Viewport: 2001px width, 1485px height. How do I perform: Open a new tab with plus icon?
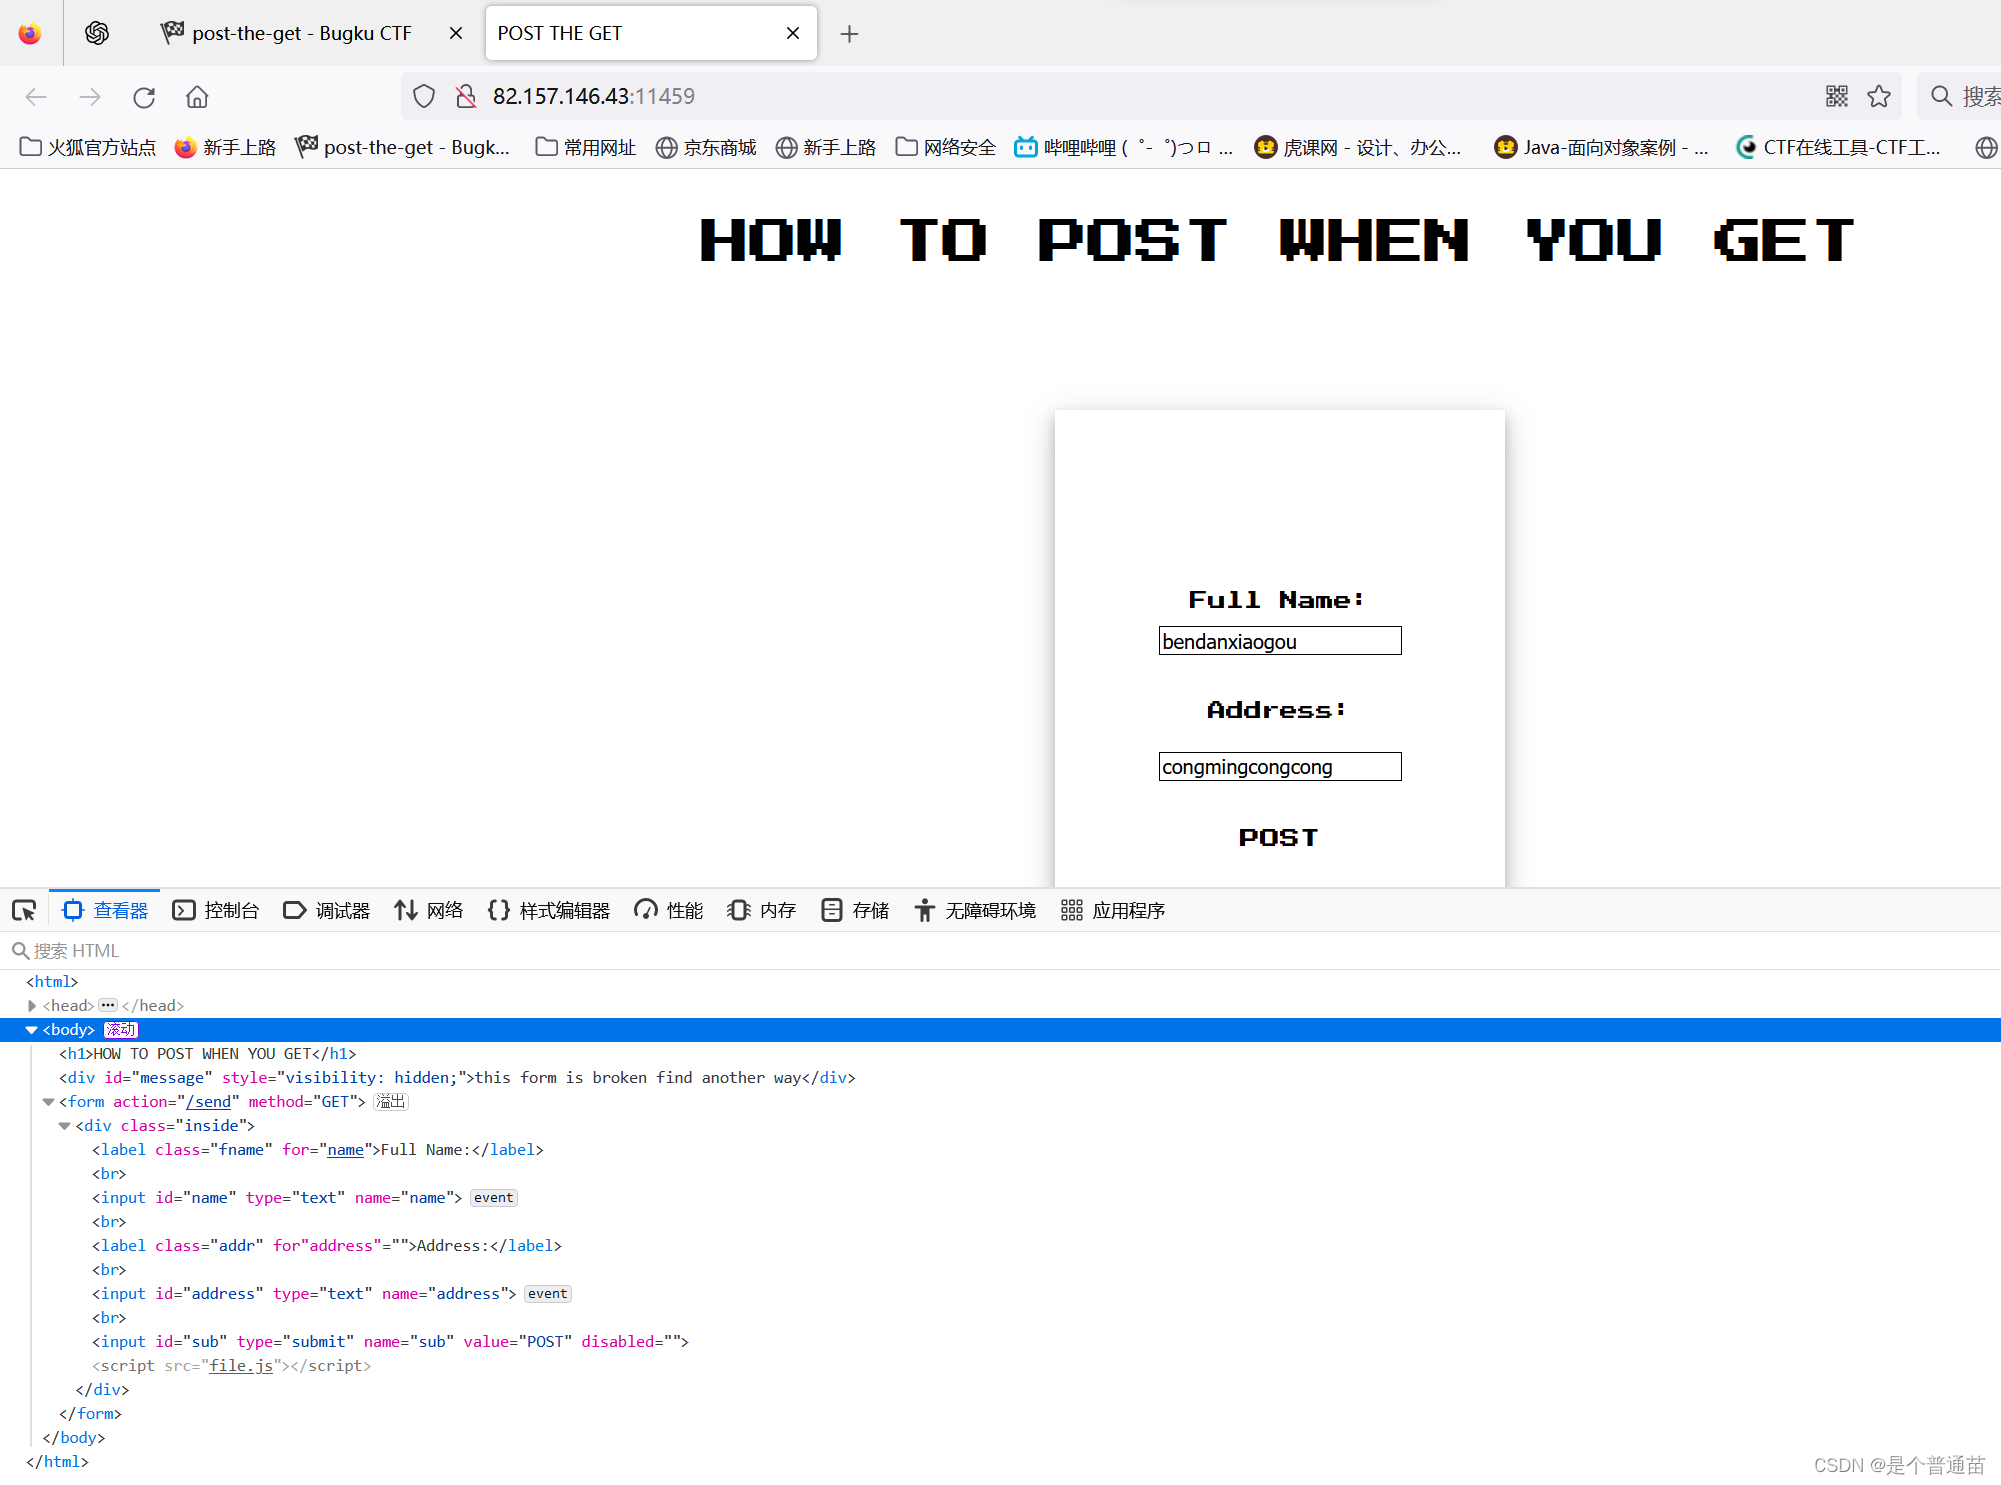849,34
